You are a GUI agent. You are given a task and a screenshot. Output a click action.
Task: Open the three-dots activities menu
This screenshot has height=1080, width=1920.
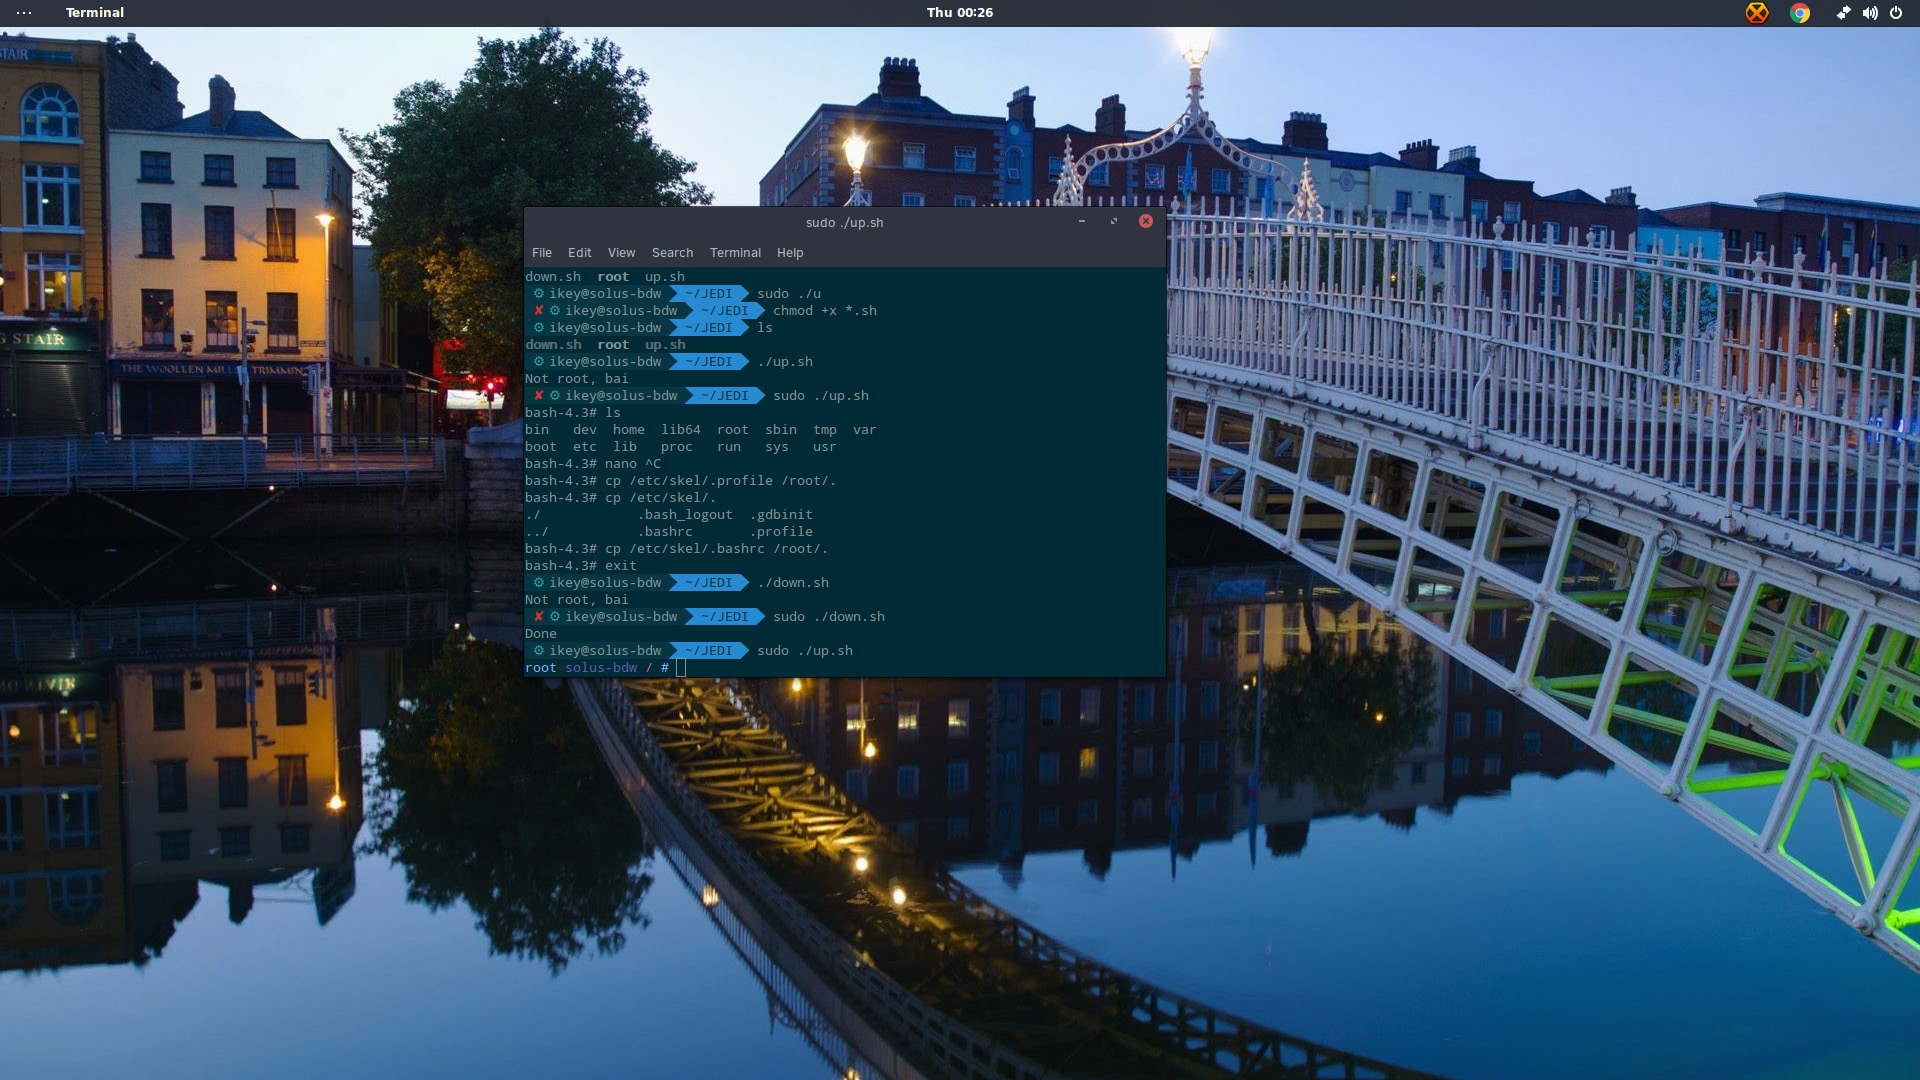coord(24,13)
